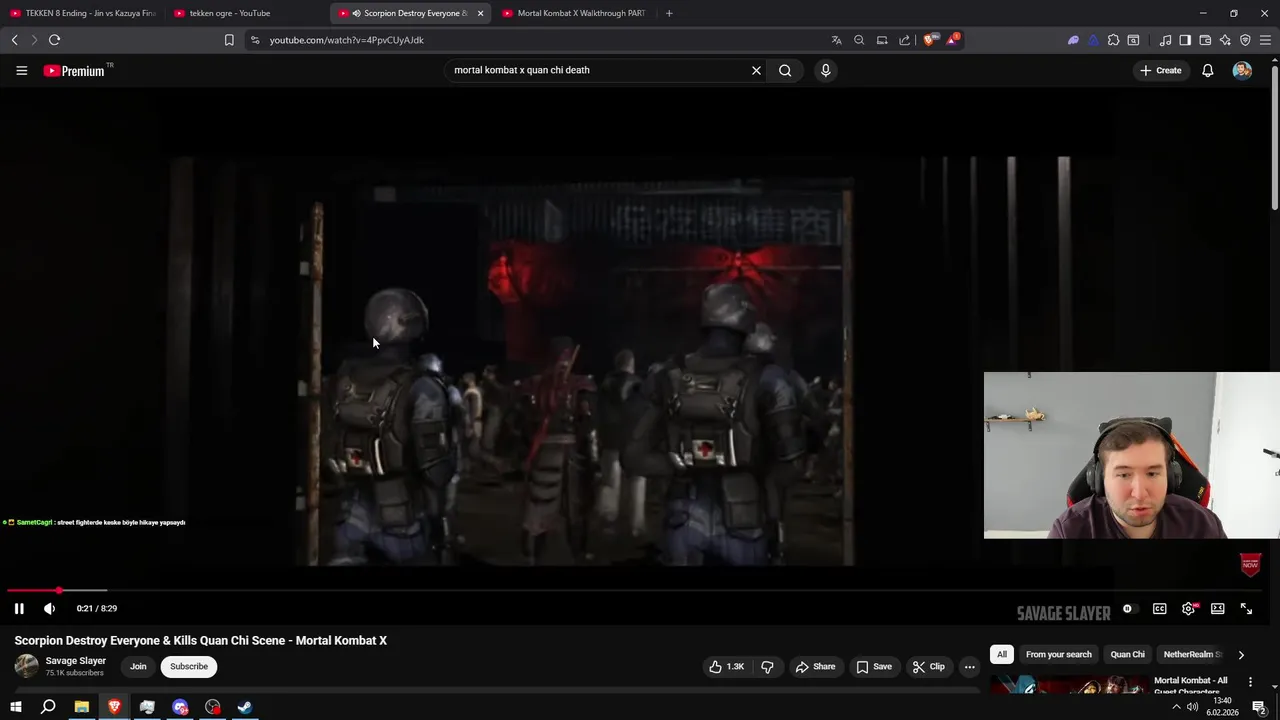Viewport: 1280px width, 720px height.
Task: Open the Create menu
Action: click(1161, 70)
